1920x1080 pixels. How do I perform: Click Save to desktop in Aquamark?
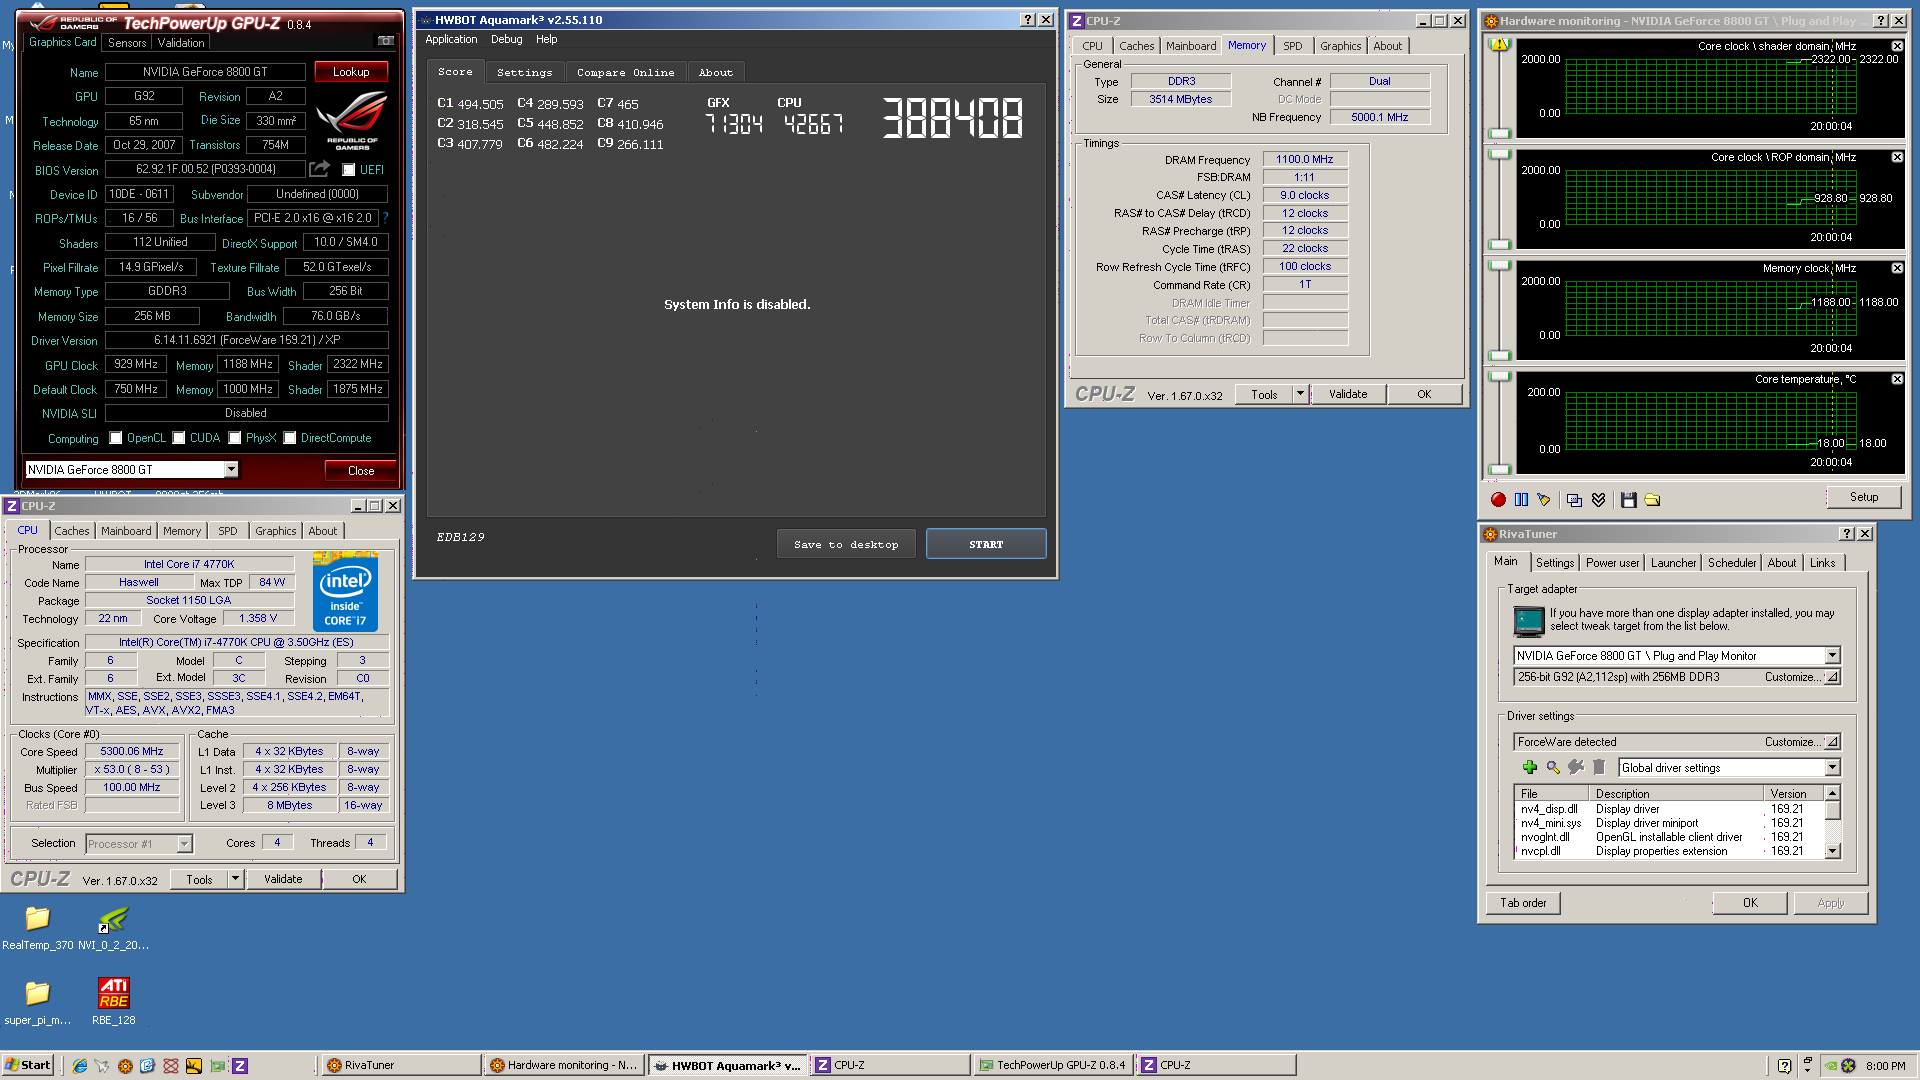pos(846,544)
